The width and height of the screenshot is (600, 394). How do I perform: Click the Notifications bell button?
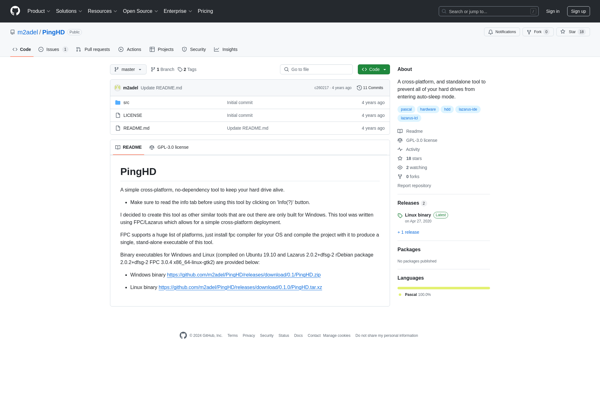502,32
